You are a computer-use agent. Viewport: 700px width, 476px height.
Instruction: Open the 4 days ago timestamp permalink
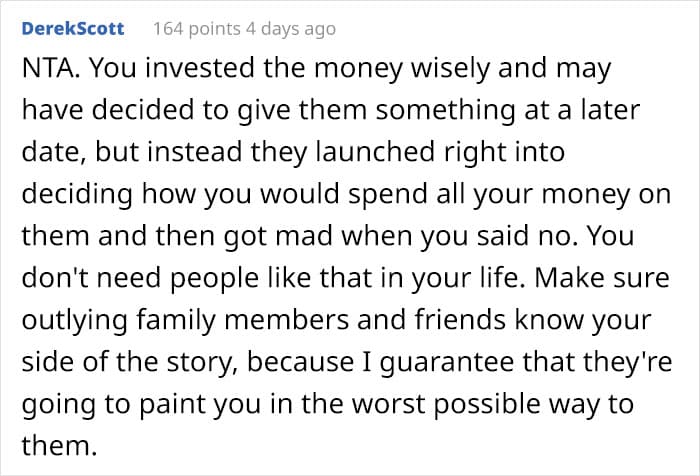[291, 29]
